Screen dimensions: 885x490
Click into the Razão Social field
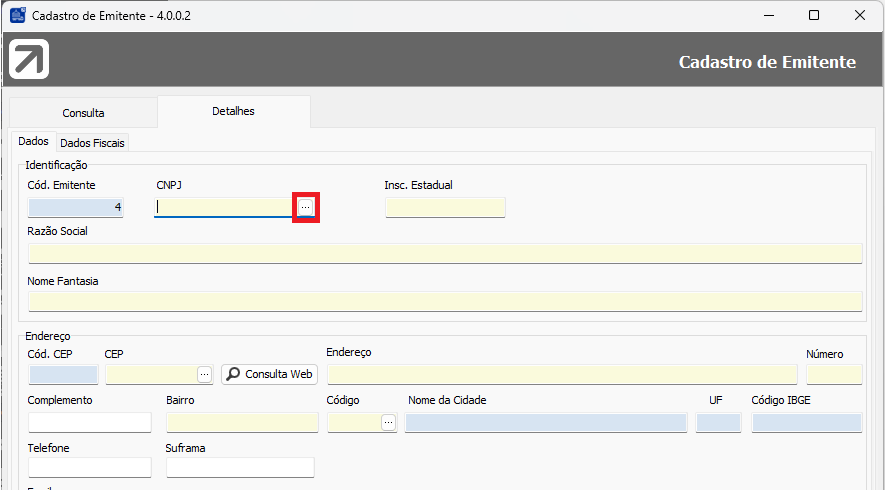point(445,253)
